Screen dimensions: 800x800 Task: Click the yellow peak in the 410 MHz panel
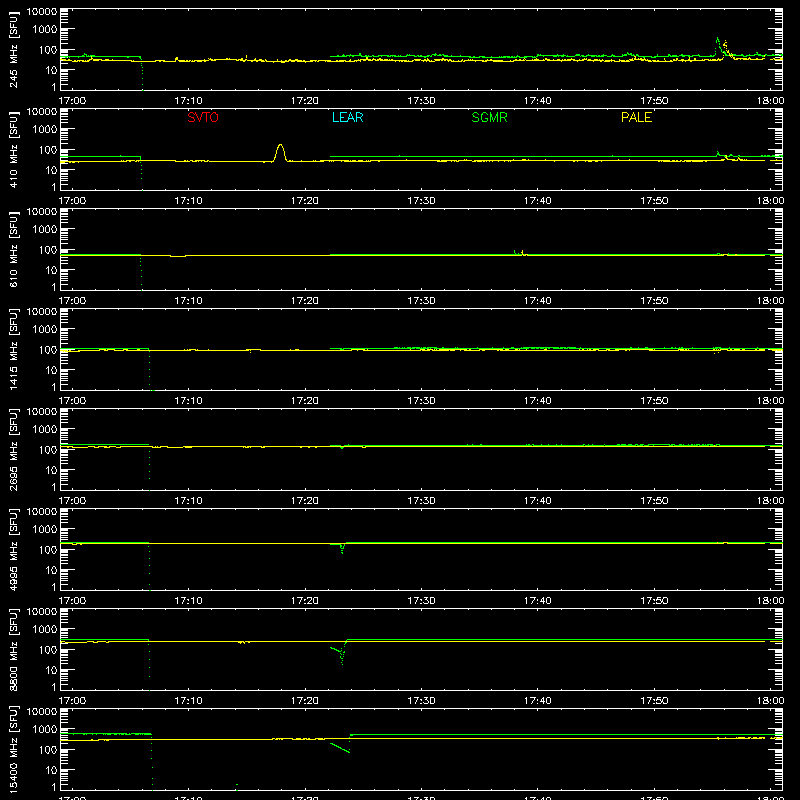(280, 153)
